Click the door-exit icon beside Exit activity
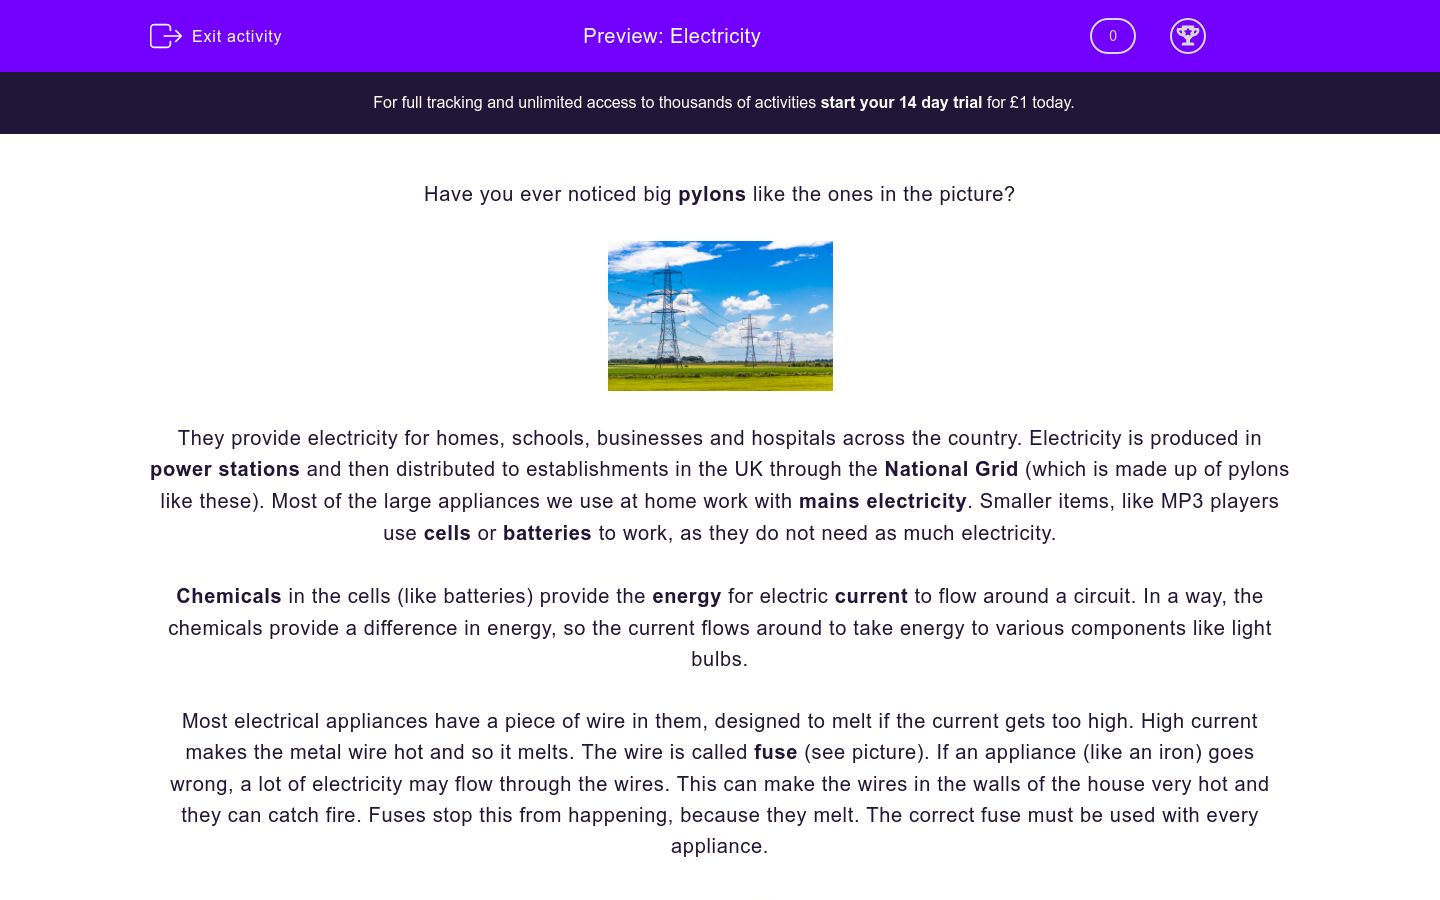 [165, 36]
